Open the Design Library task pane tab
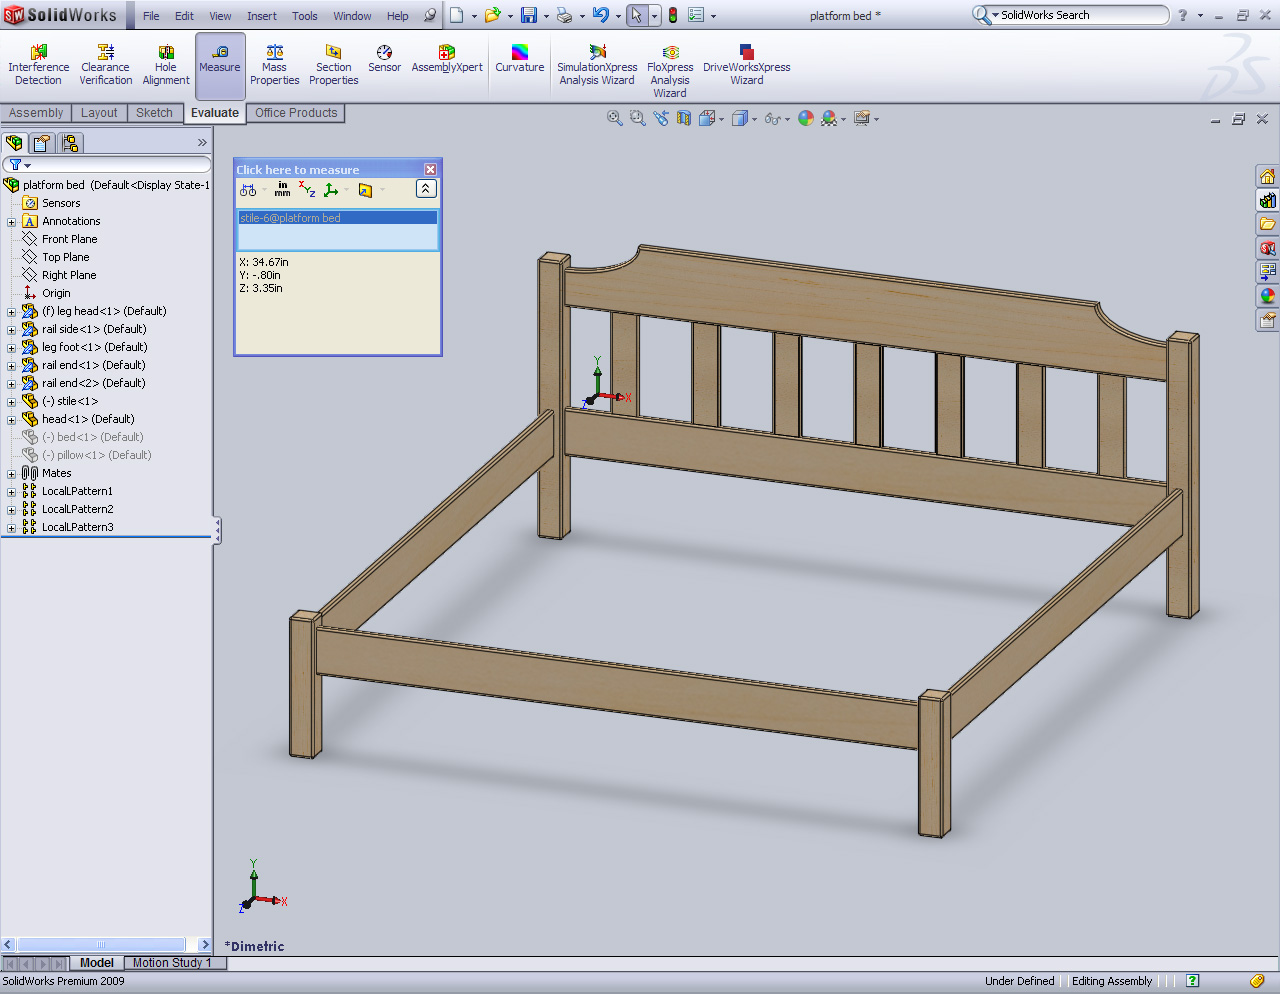Screen dimensions: 1280x994 1267,200
